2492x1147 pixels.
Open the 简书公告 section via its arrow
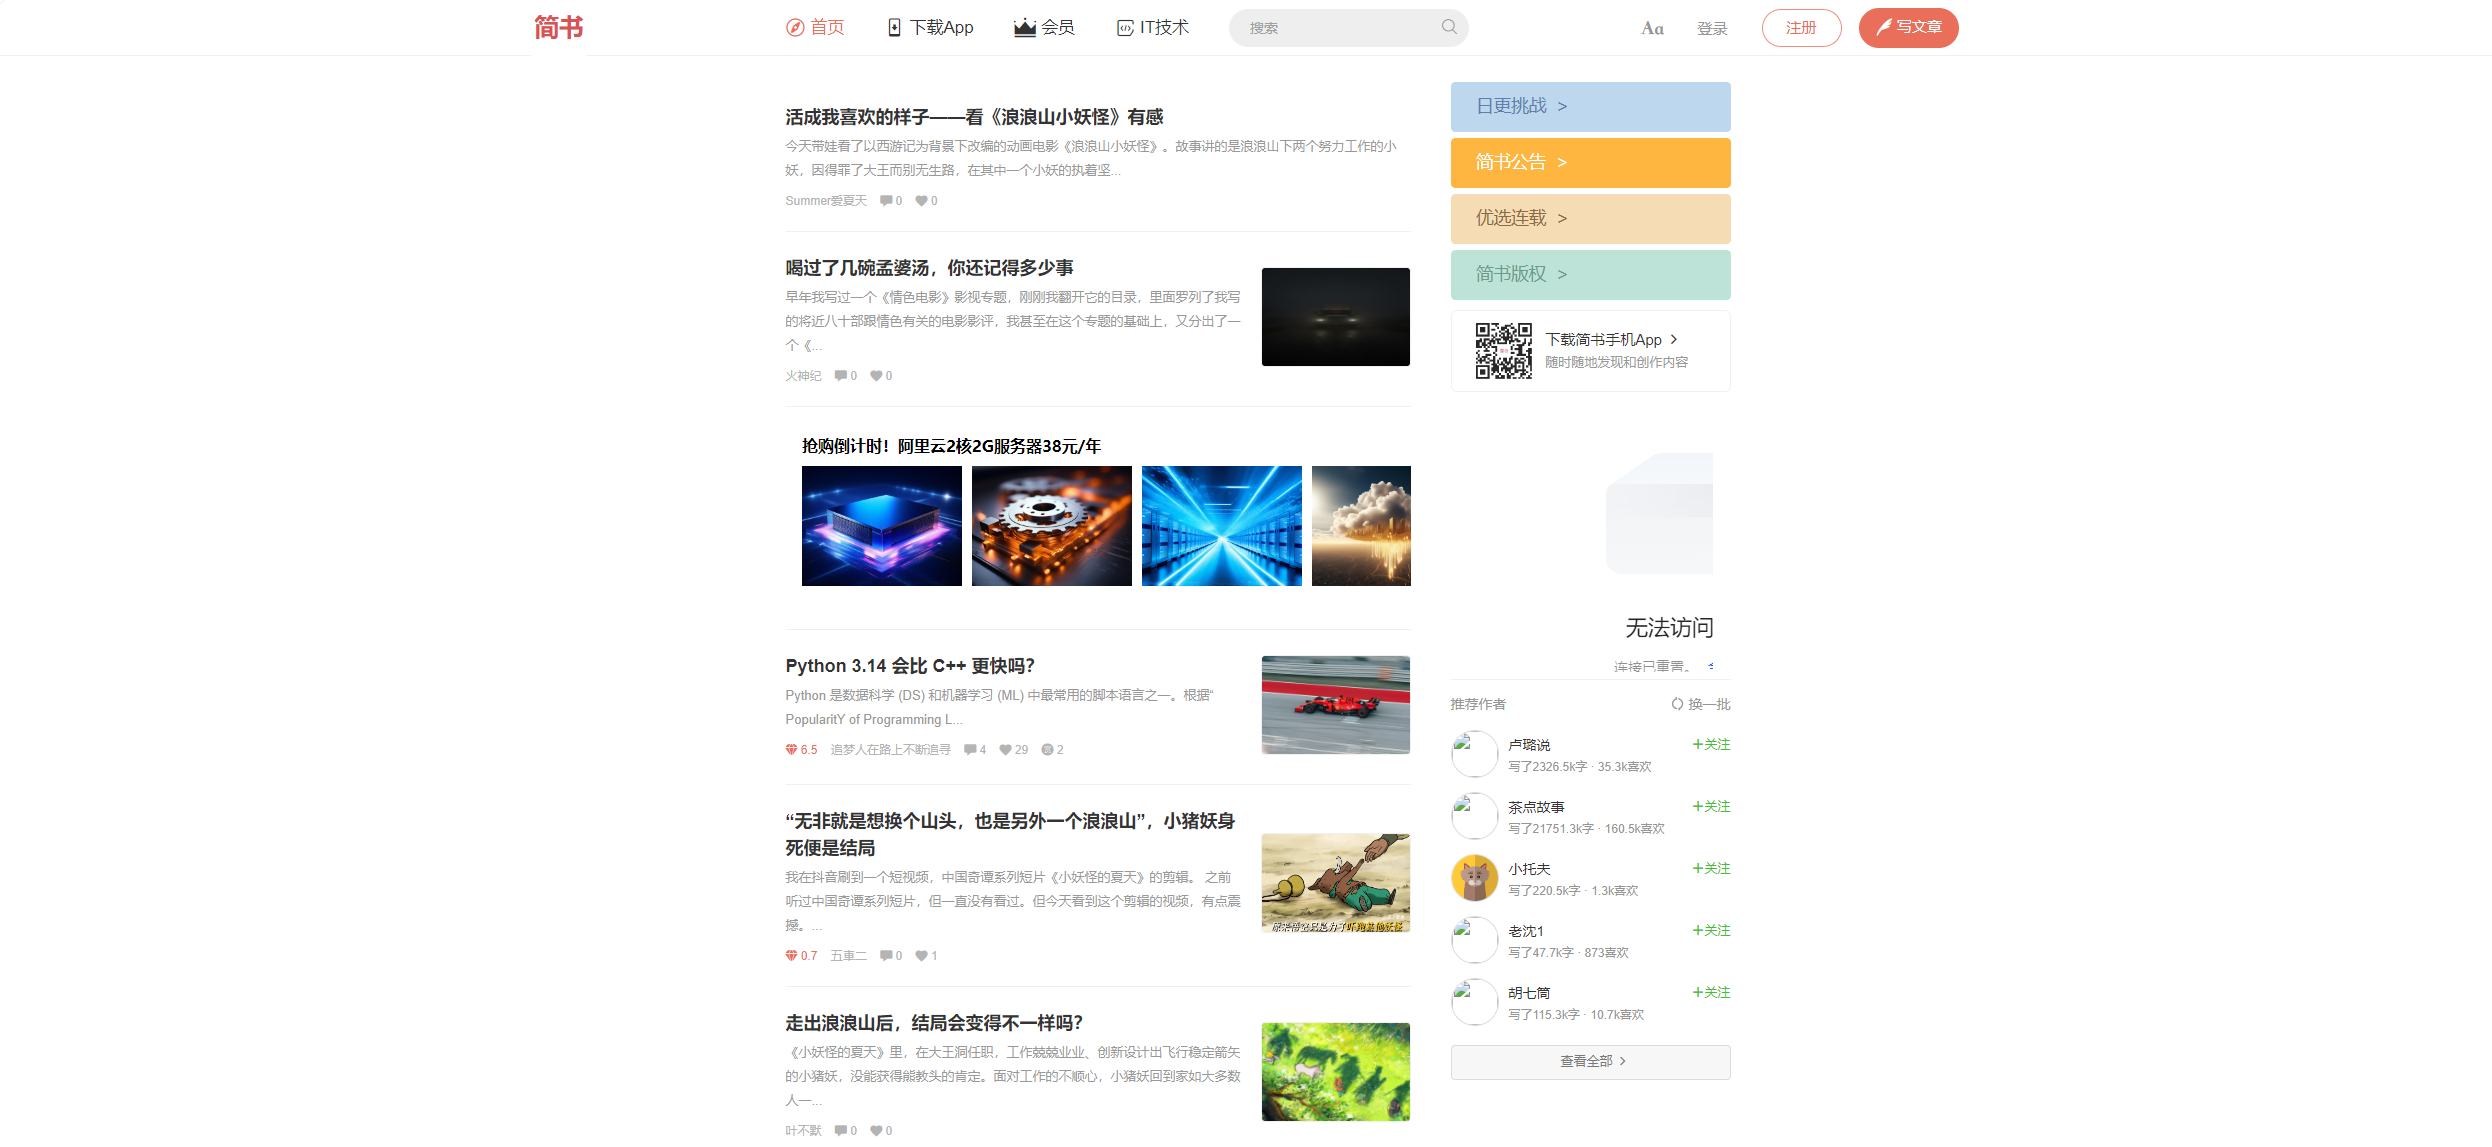1561,162
